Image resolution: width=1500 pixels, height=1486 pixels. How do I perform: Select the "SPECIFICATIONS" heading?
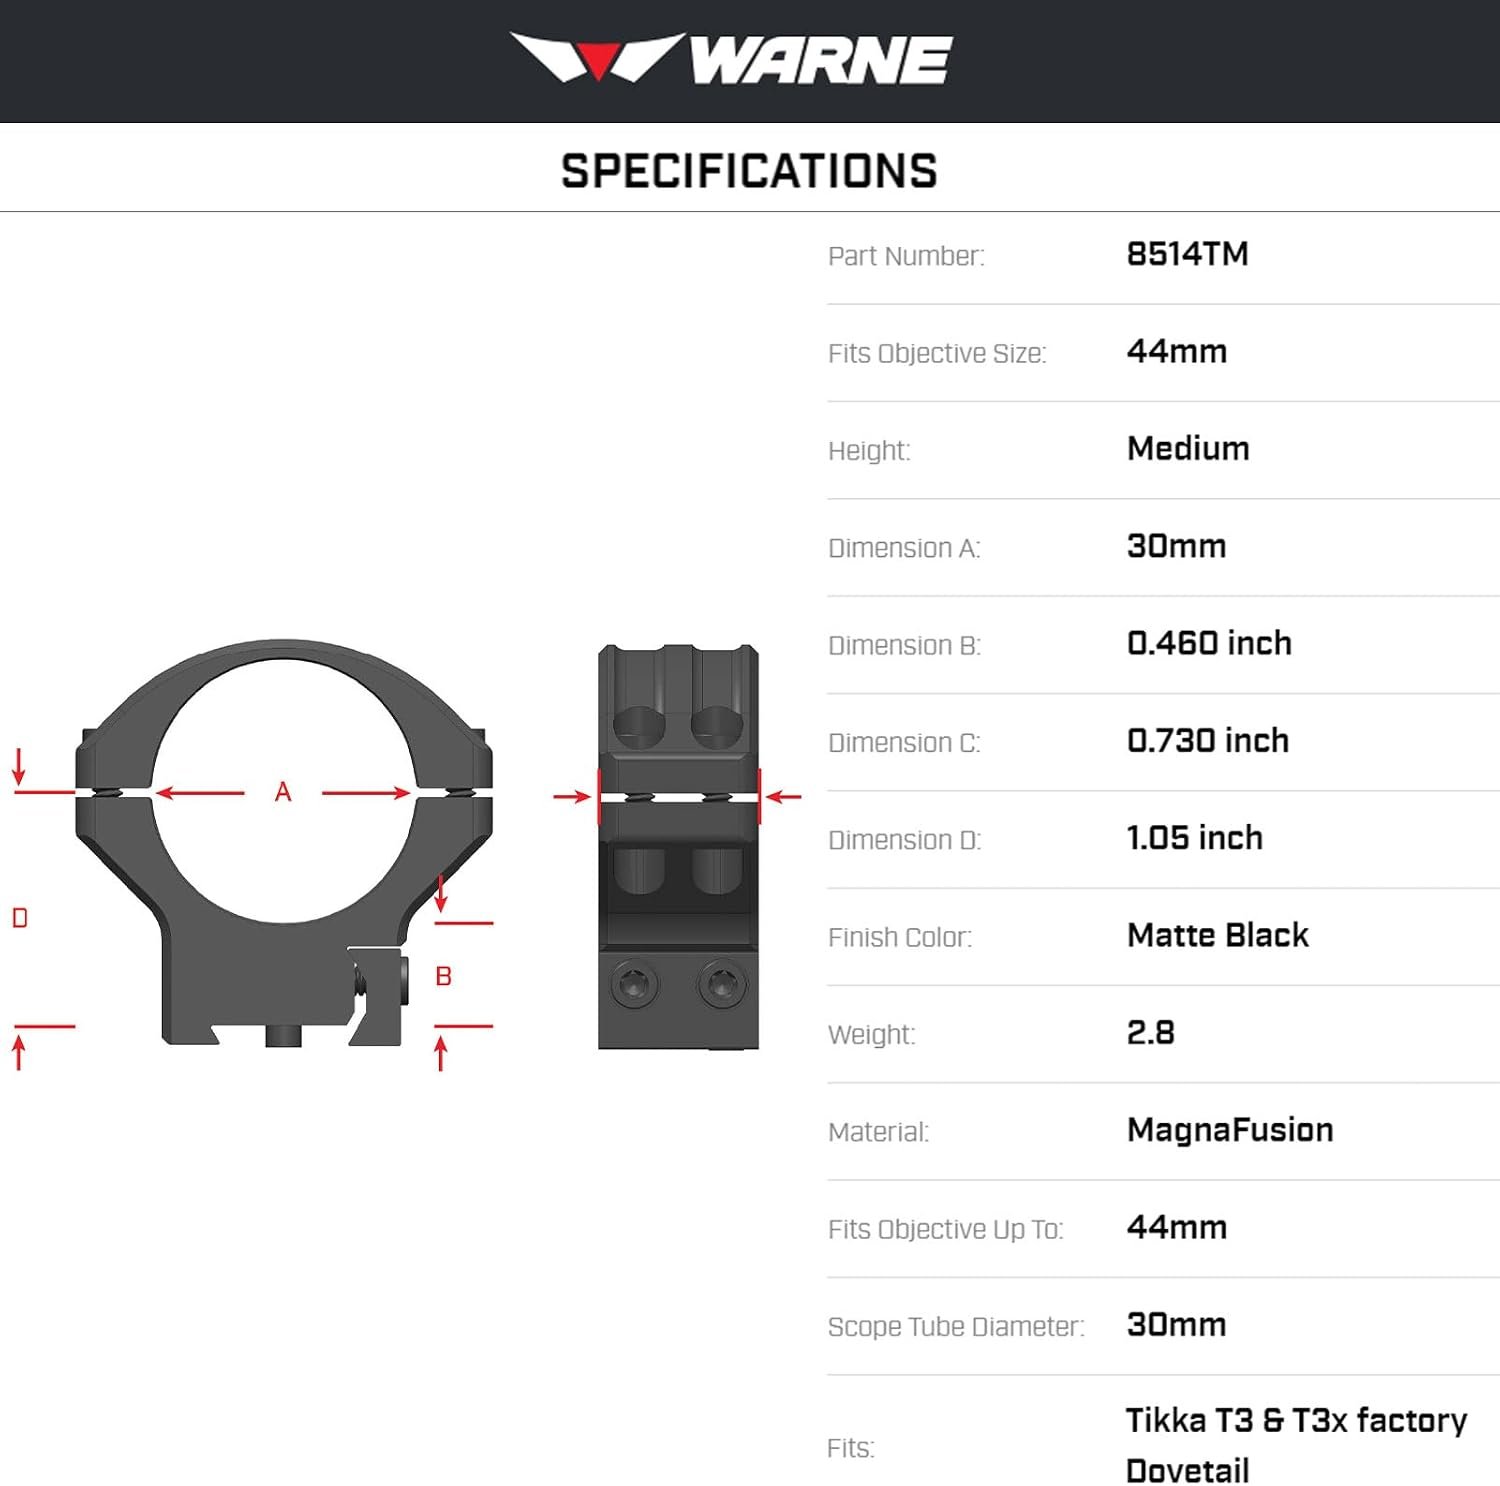(749, 171)
